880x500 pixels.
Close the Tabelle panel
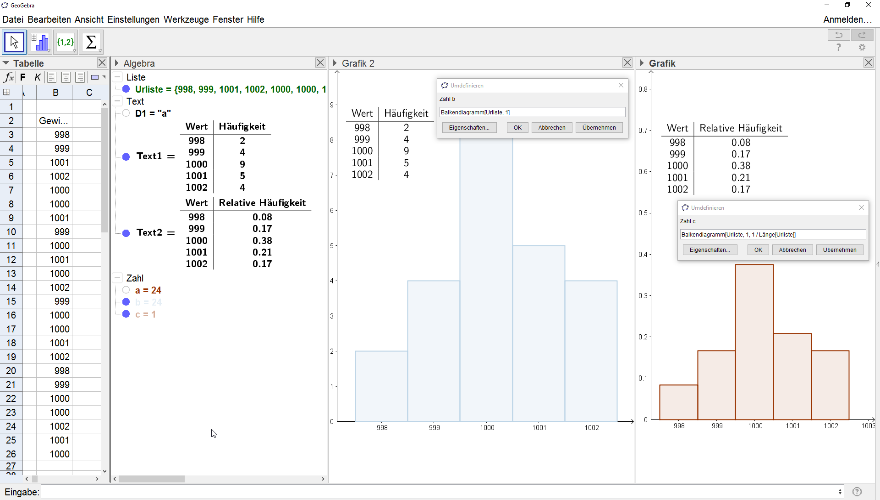click(x=102, y=63)
